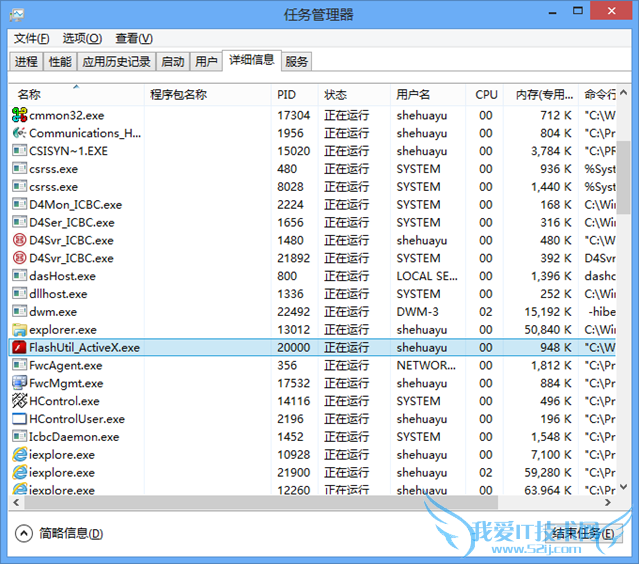639x564 pixels.
Task: Click memory value 15,192 K
Action: pyautogui.click(x=548, y=312)
